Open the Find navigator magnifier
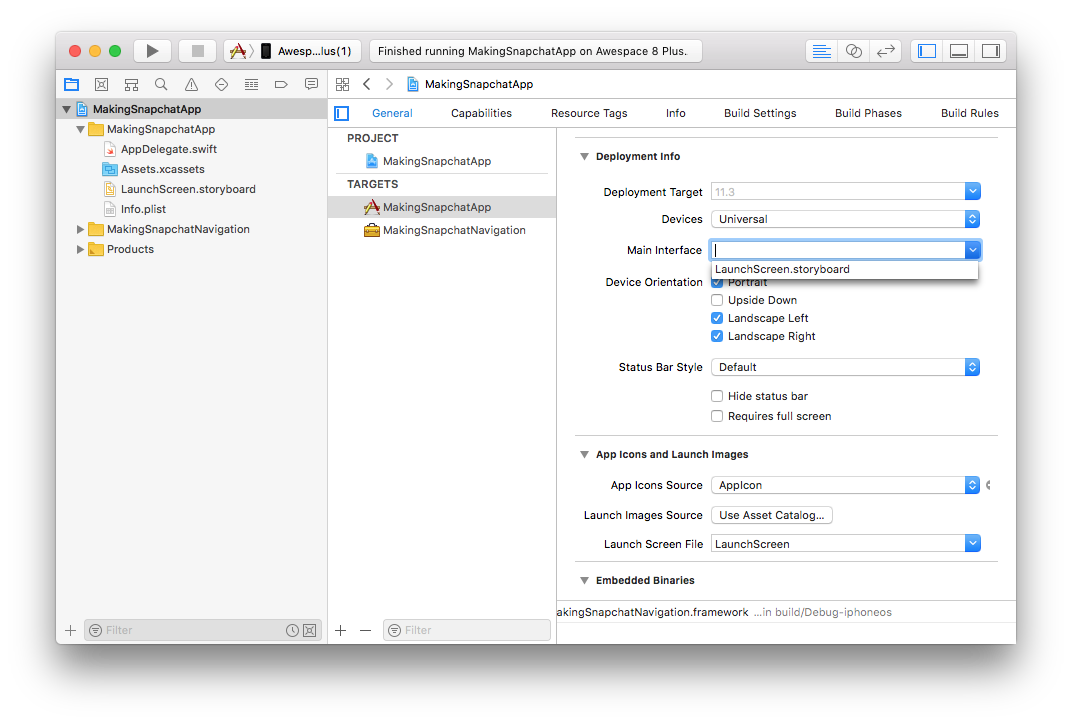 [161, 85]
